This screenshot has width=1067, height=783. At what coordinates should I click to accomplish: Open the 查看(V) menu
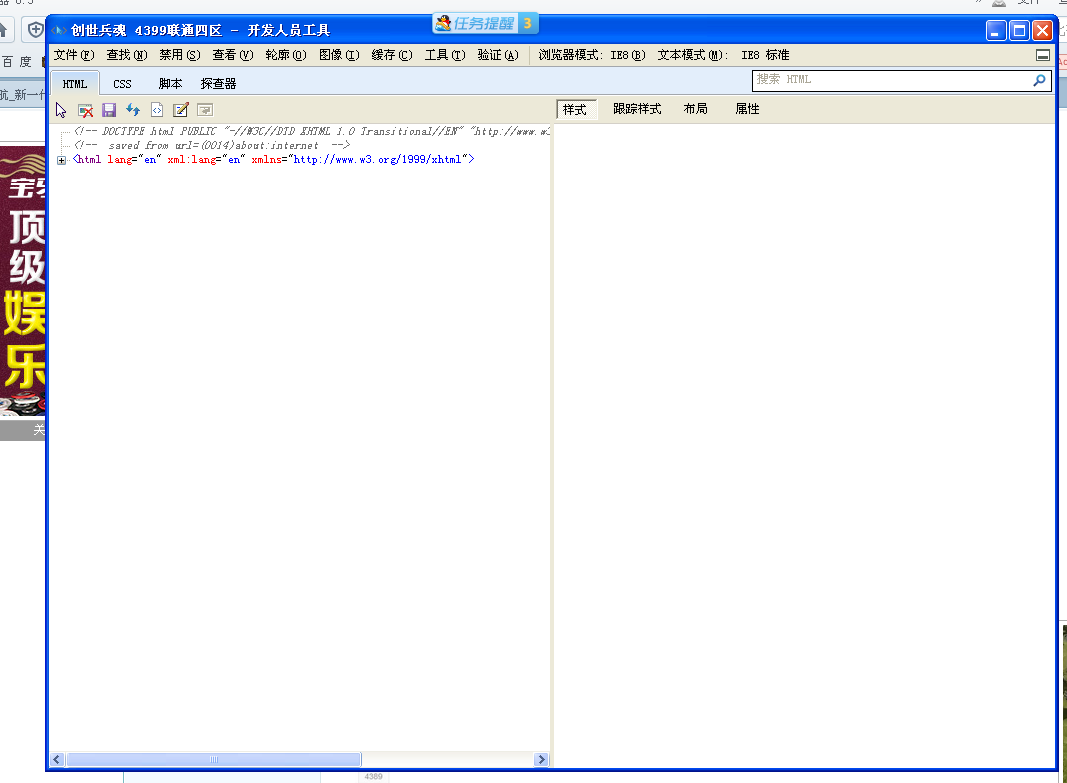(x=233, y=55)
